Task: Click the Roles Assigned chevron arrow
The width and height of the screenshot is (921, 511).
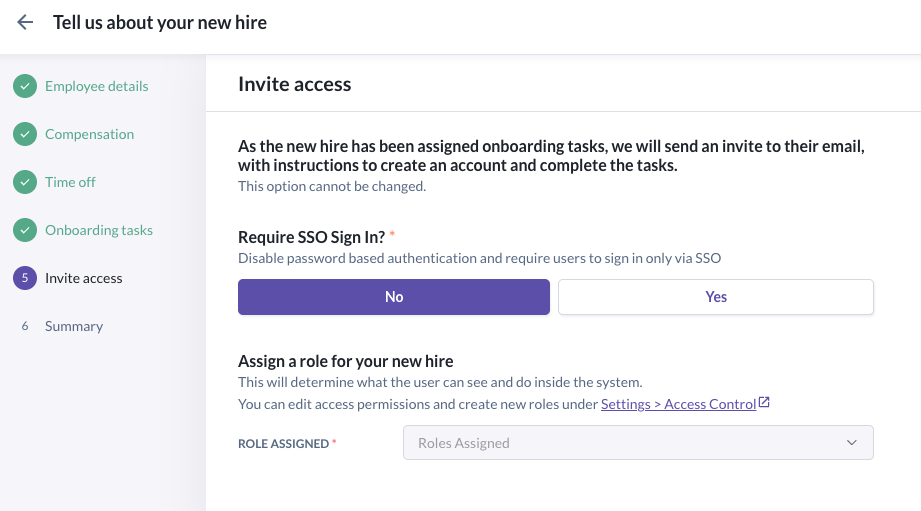Action: (x=852, y=443)
